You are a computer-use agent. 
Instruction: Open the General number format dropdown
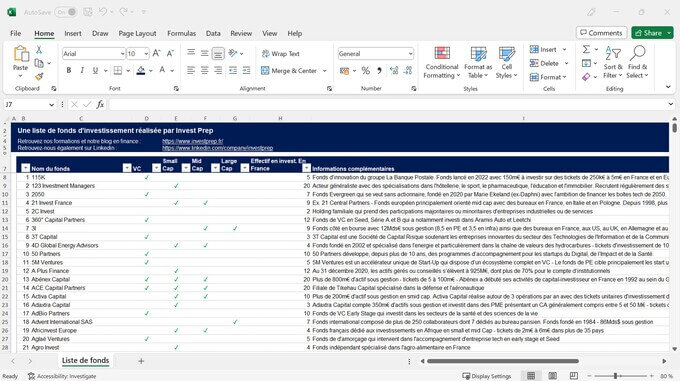coord(410,53)
